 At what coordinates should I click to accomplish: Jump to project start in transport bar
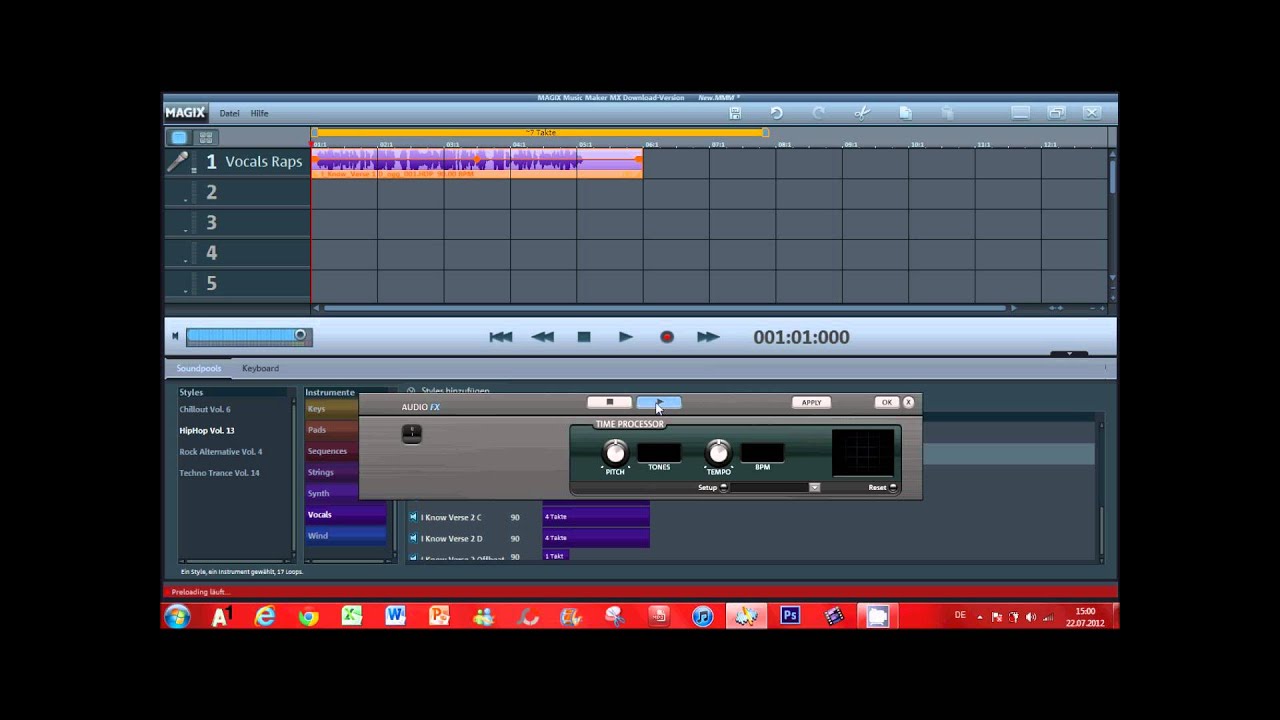point(500,337)
